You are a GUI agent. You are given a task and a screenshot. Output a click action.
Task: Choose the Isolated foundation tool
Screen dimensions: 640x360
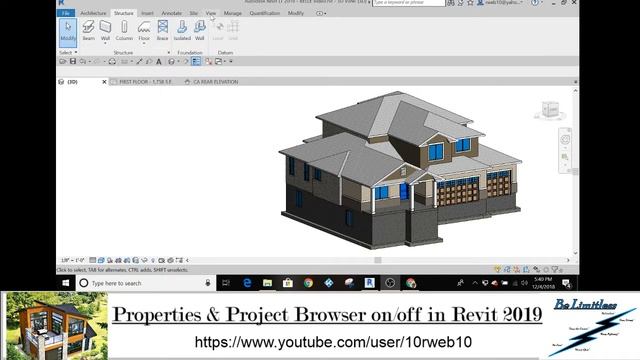(x=182, y=31)
